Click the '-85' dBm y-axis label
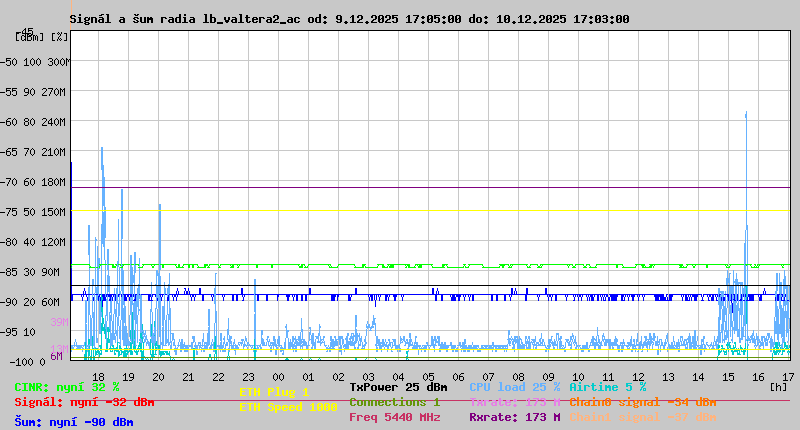800x430 pixels. click(x=9, y=272)
